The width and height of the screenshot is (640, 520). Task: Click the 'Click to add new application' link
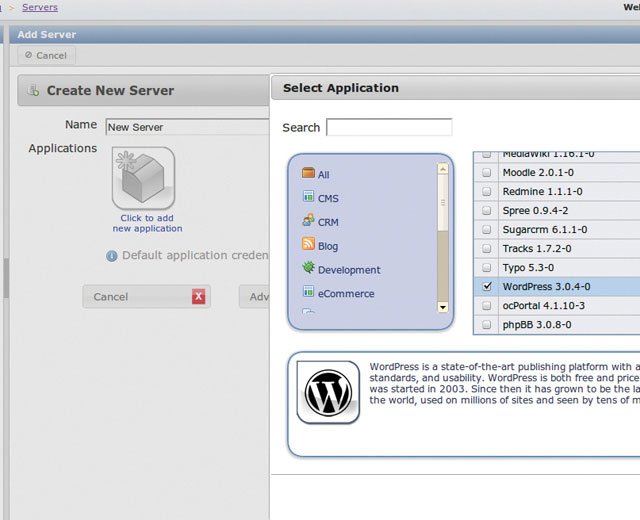click(x=147, y=223)
